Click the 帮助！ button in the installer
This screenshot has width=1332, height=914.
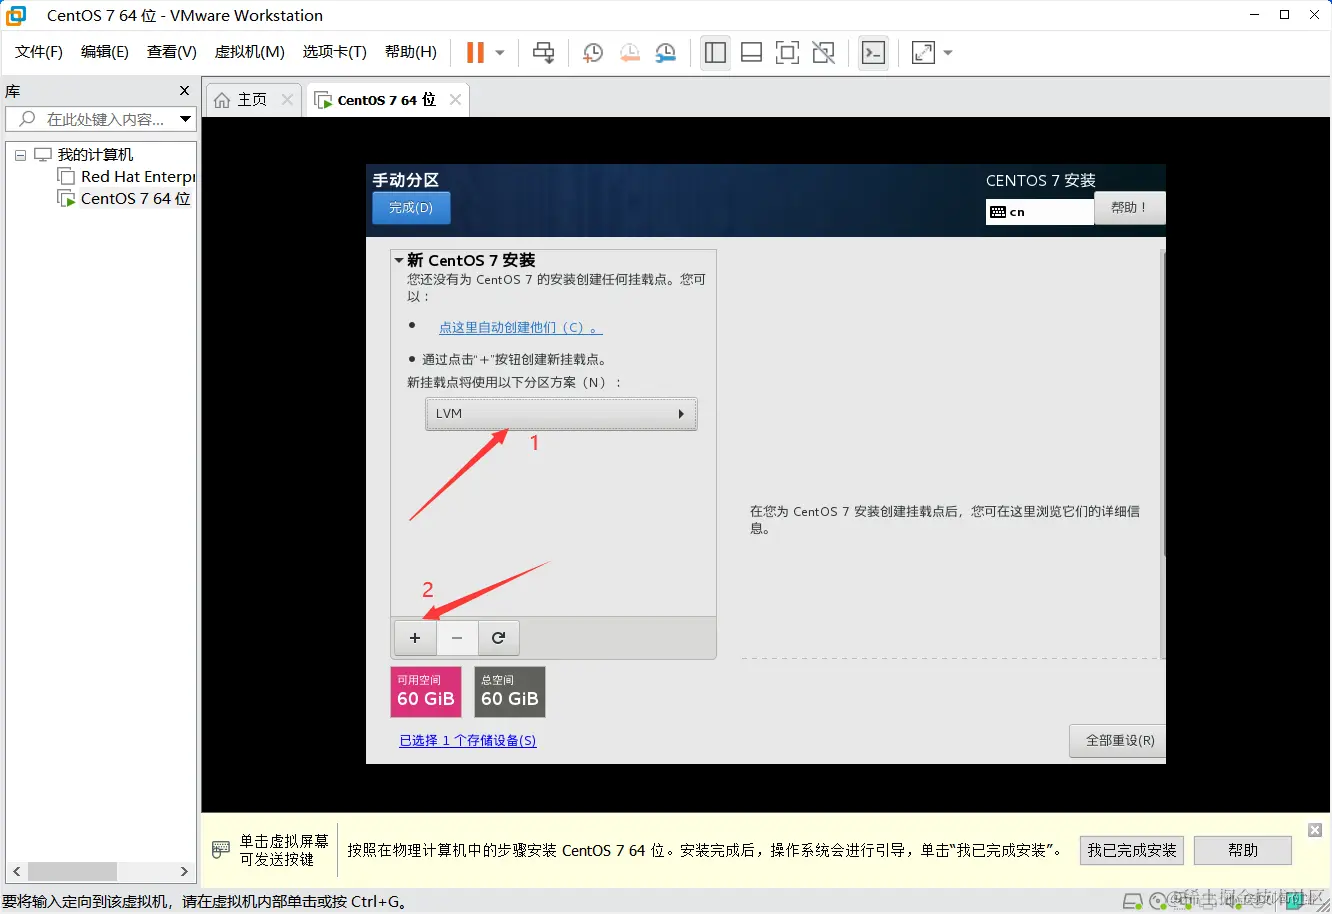click(1129, 208)
